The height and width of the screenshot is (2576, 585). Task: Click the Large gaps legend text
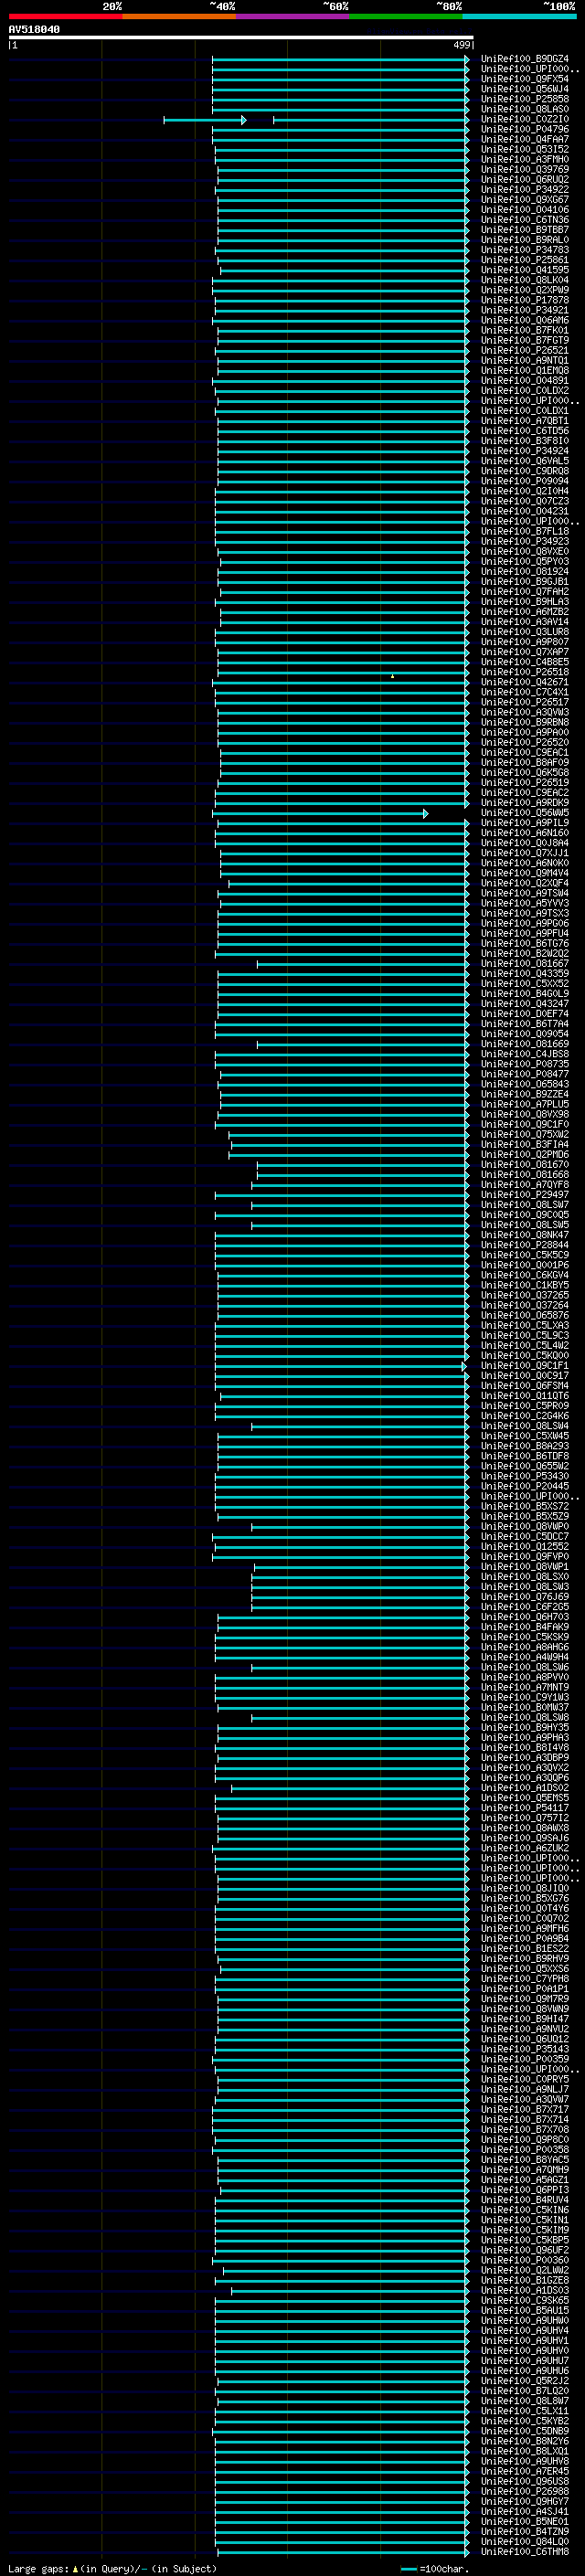[x=111, y=2568]
